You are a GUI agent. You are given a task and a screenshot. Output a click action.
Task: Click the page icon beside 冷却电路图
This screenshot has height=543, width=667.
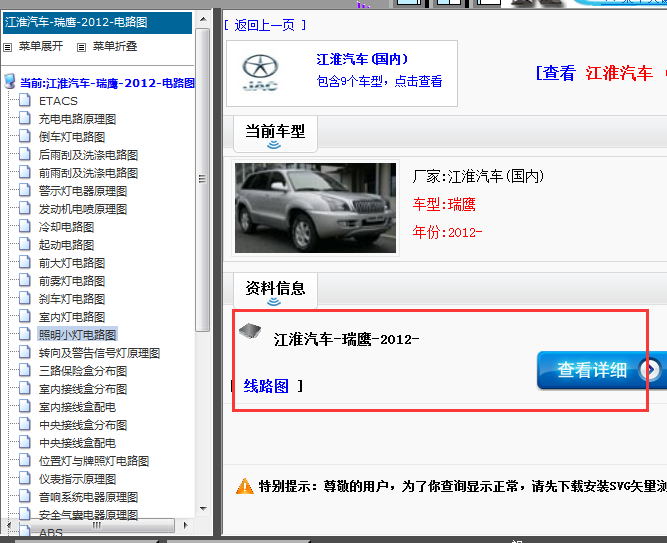point(25,226)
